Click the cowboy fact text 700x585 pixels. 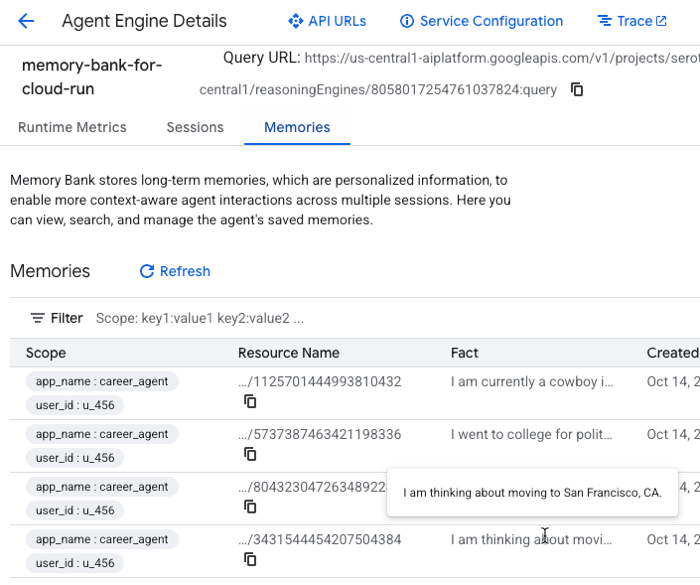click(531, 381)
